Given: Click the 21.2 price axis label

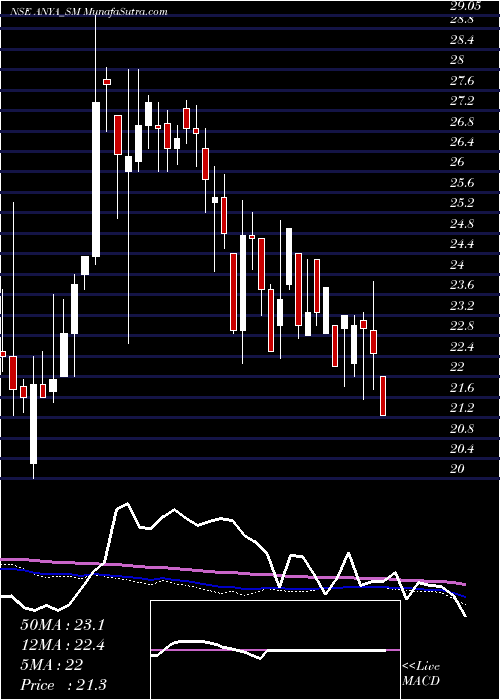Looking at the screenshot, I should tap(461, 408).
